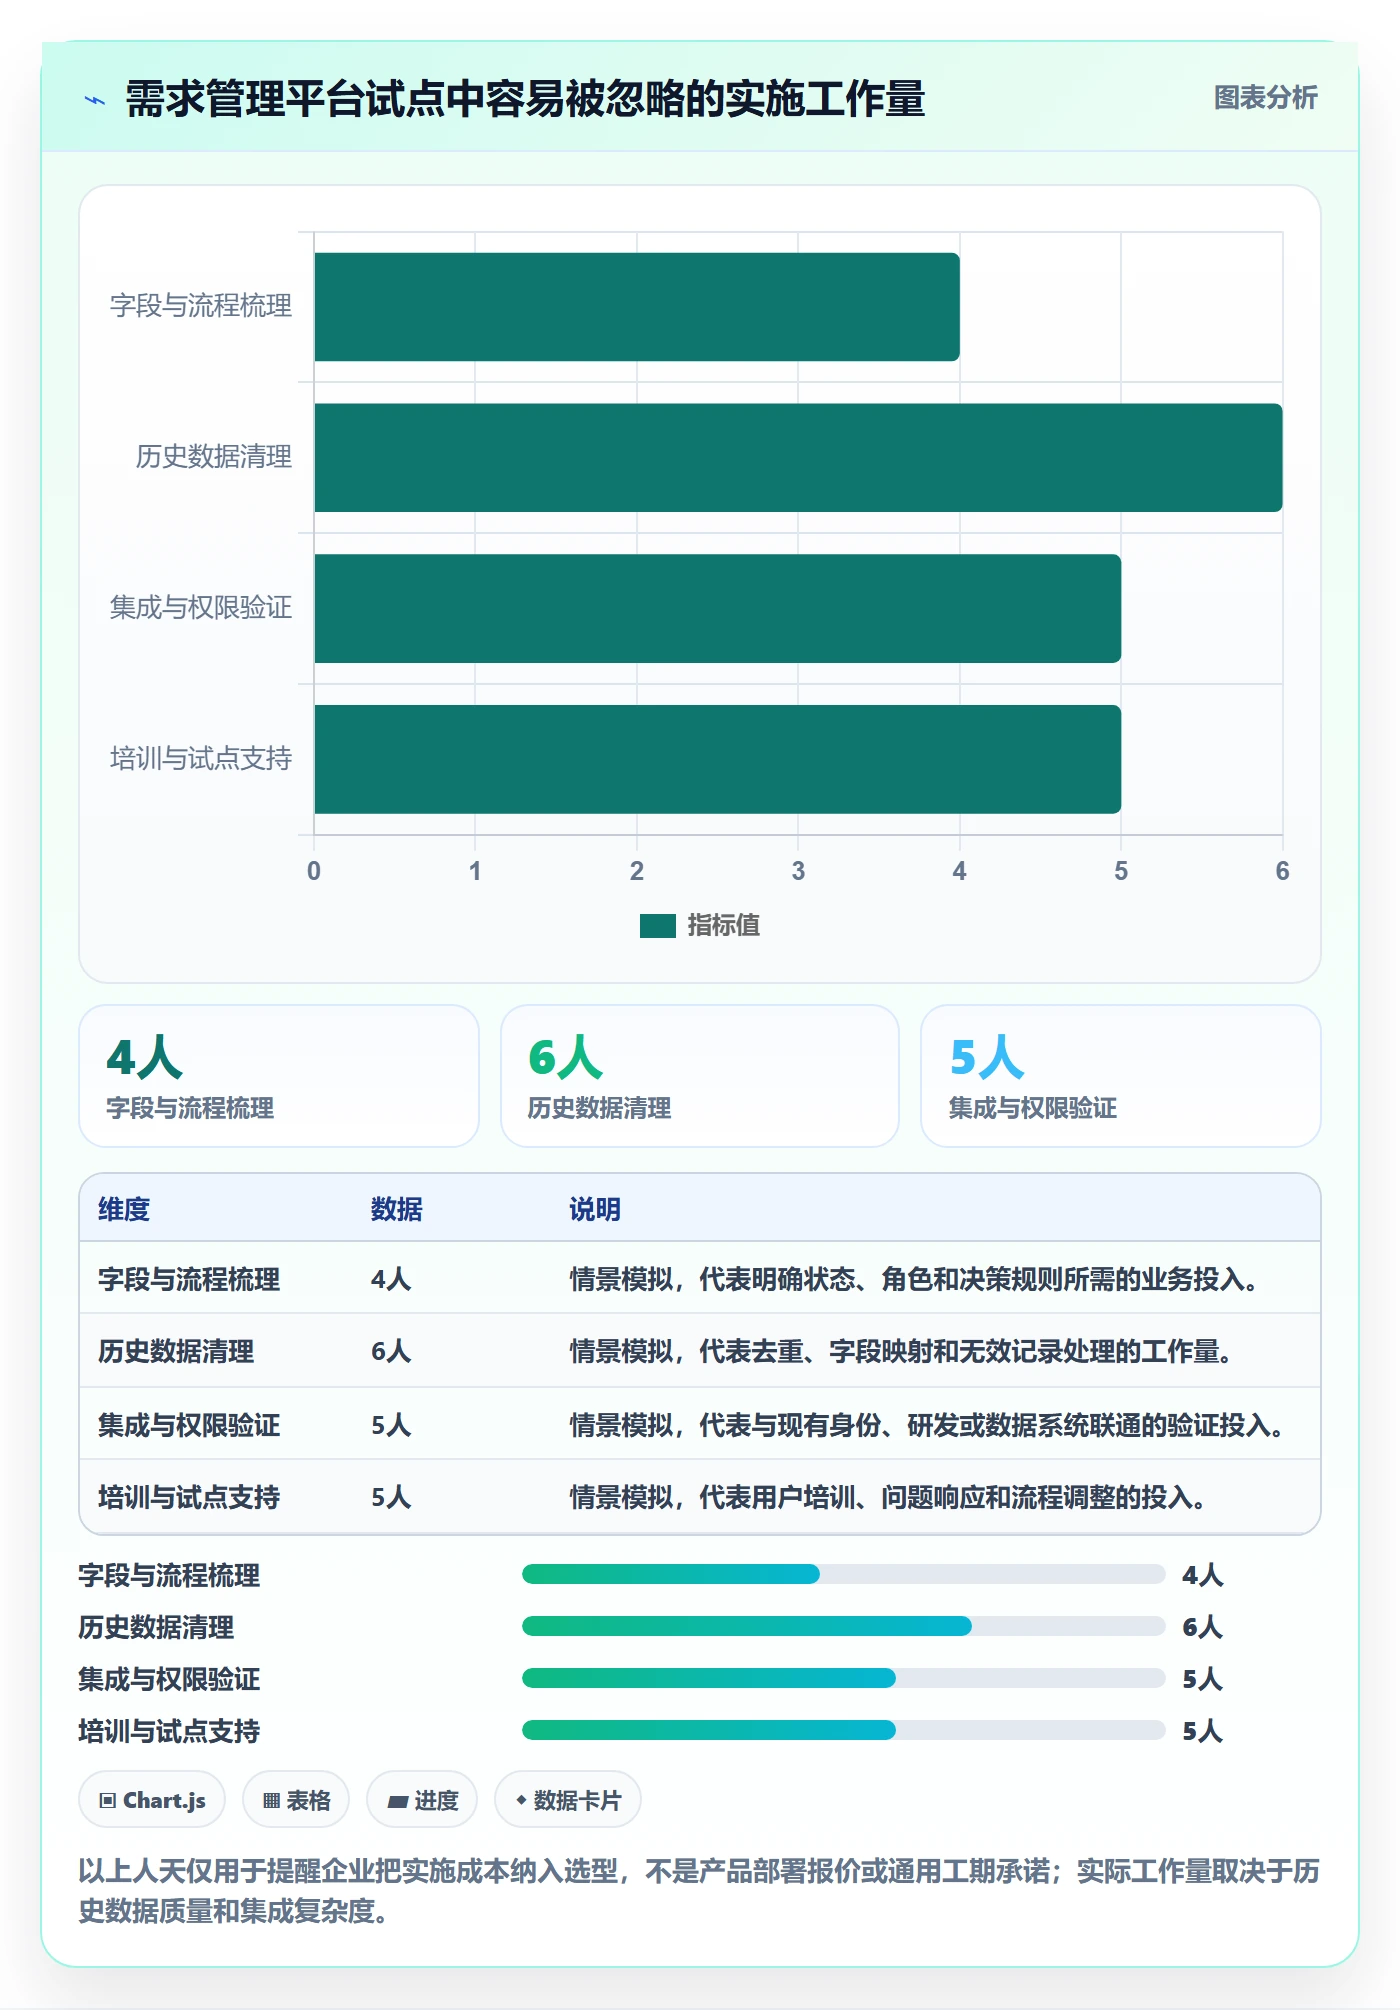The height and width of the screenshot is (2010, 1400).
Task: Select the 历史数据清理 table row cell
Action: tap(176, 1352)
